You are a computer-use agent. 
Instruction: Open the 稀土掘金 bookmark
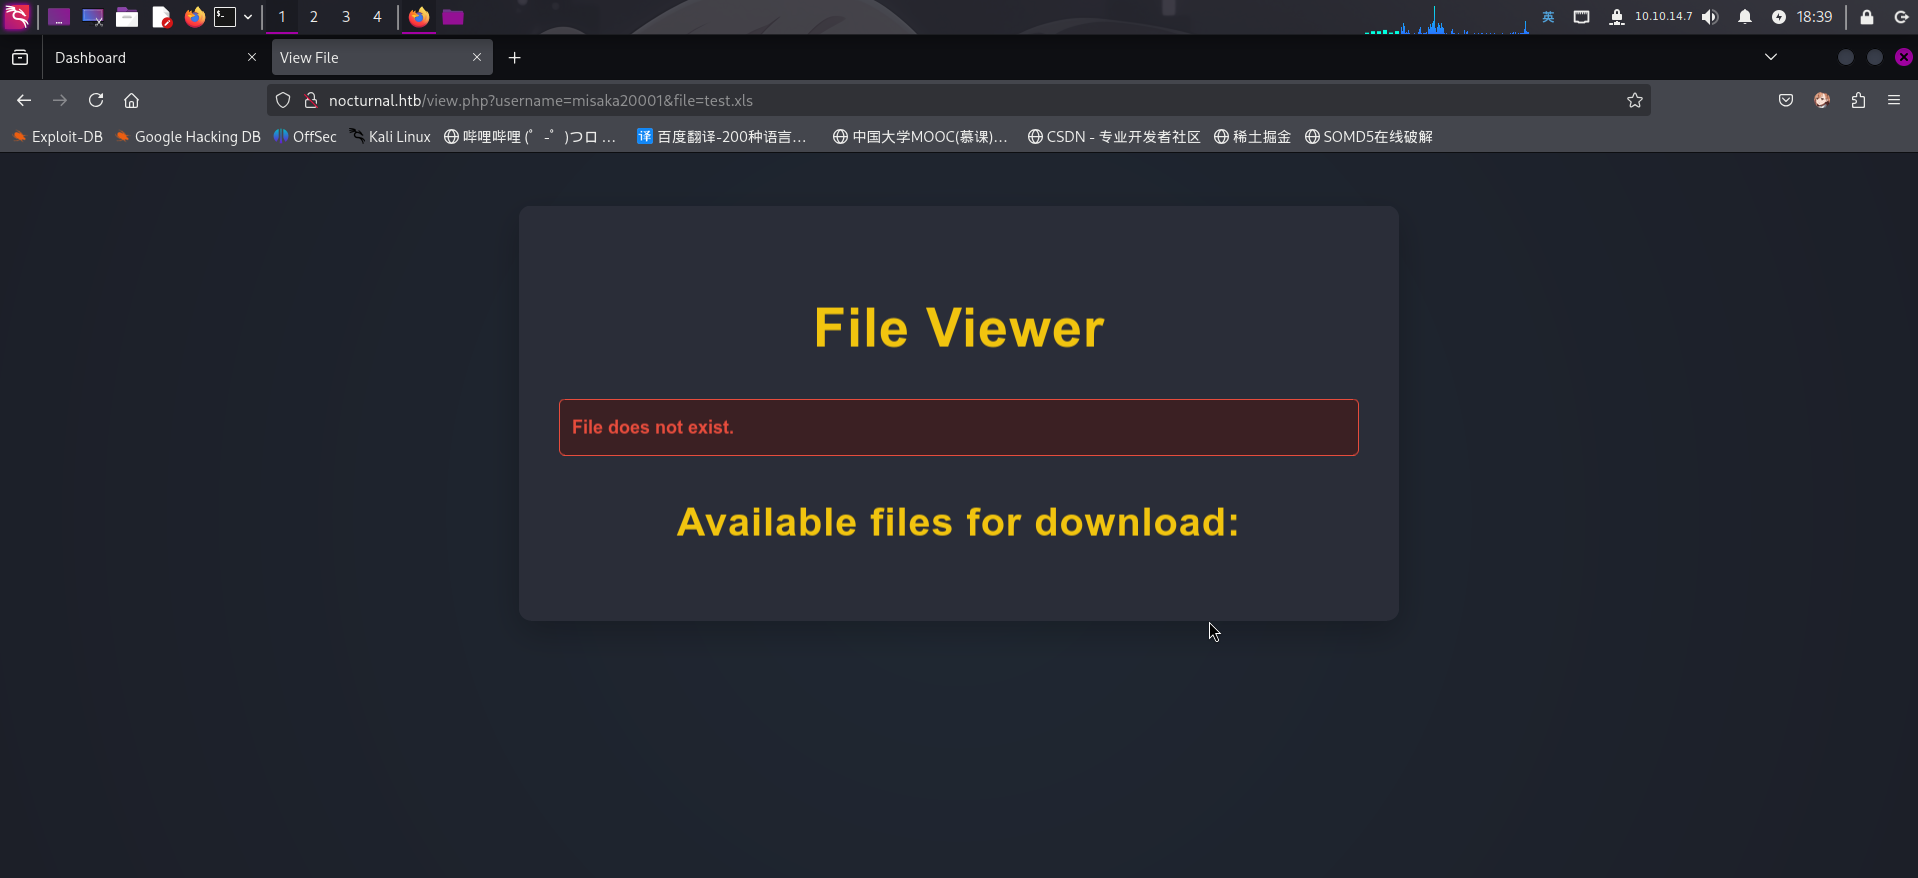[1252, 137]
